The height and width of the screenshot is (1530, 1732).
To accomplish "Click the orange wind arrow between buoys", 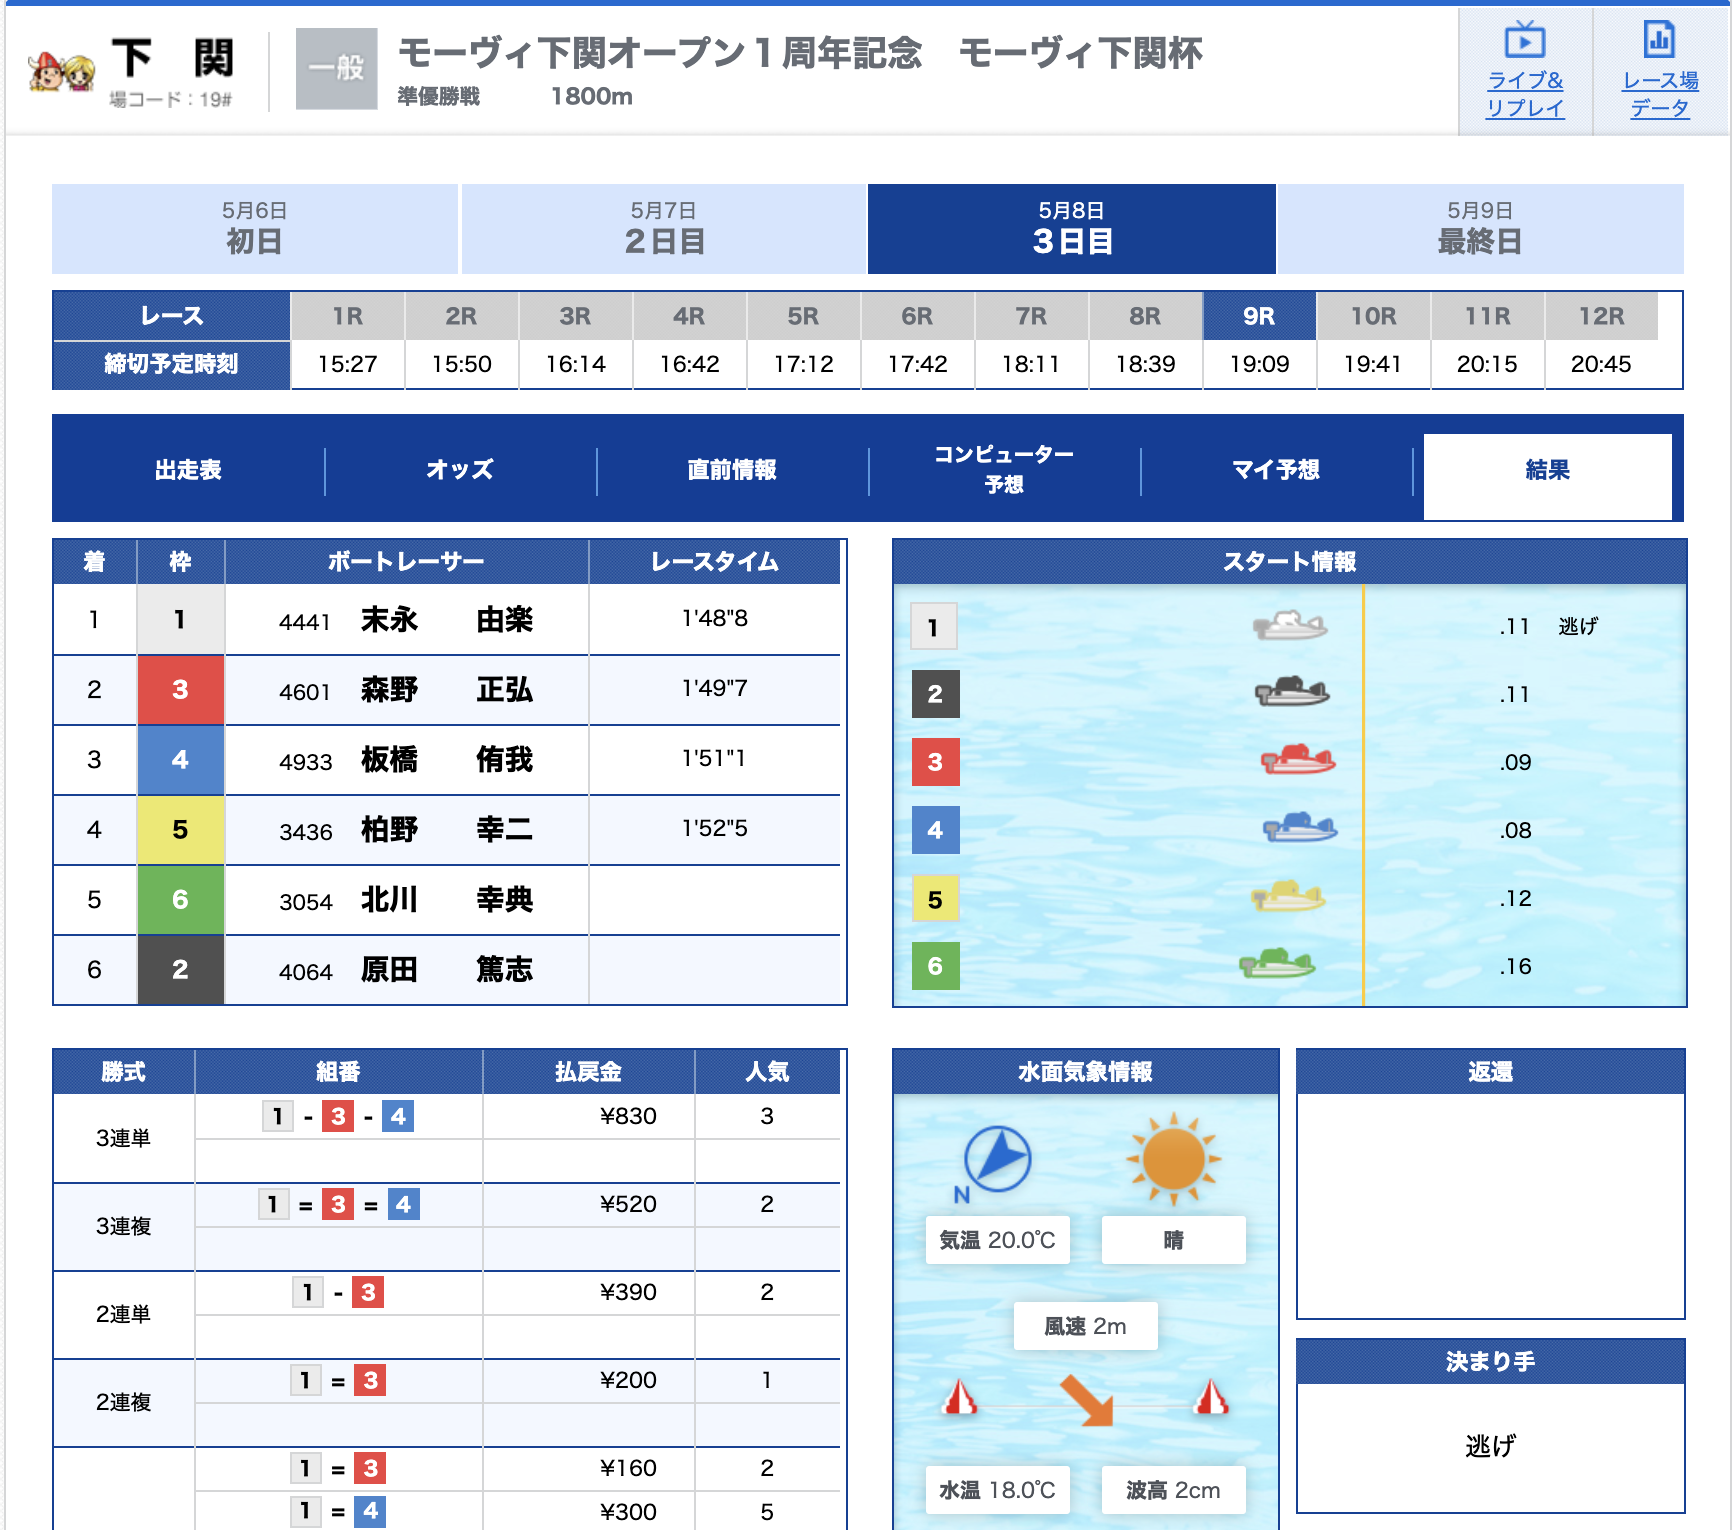I will point(1086,1399).
